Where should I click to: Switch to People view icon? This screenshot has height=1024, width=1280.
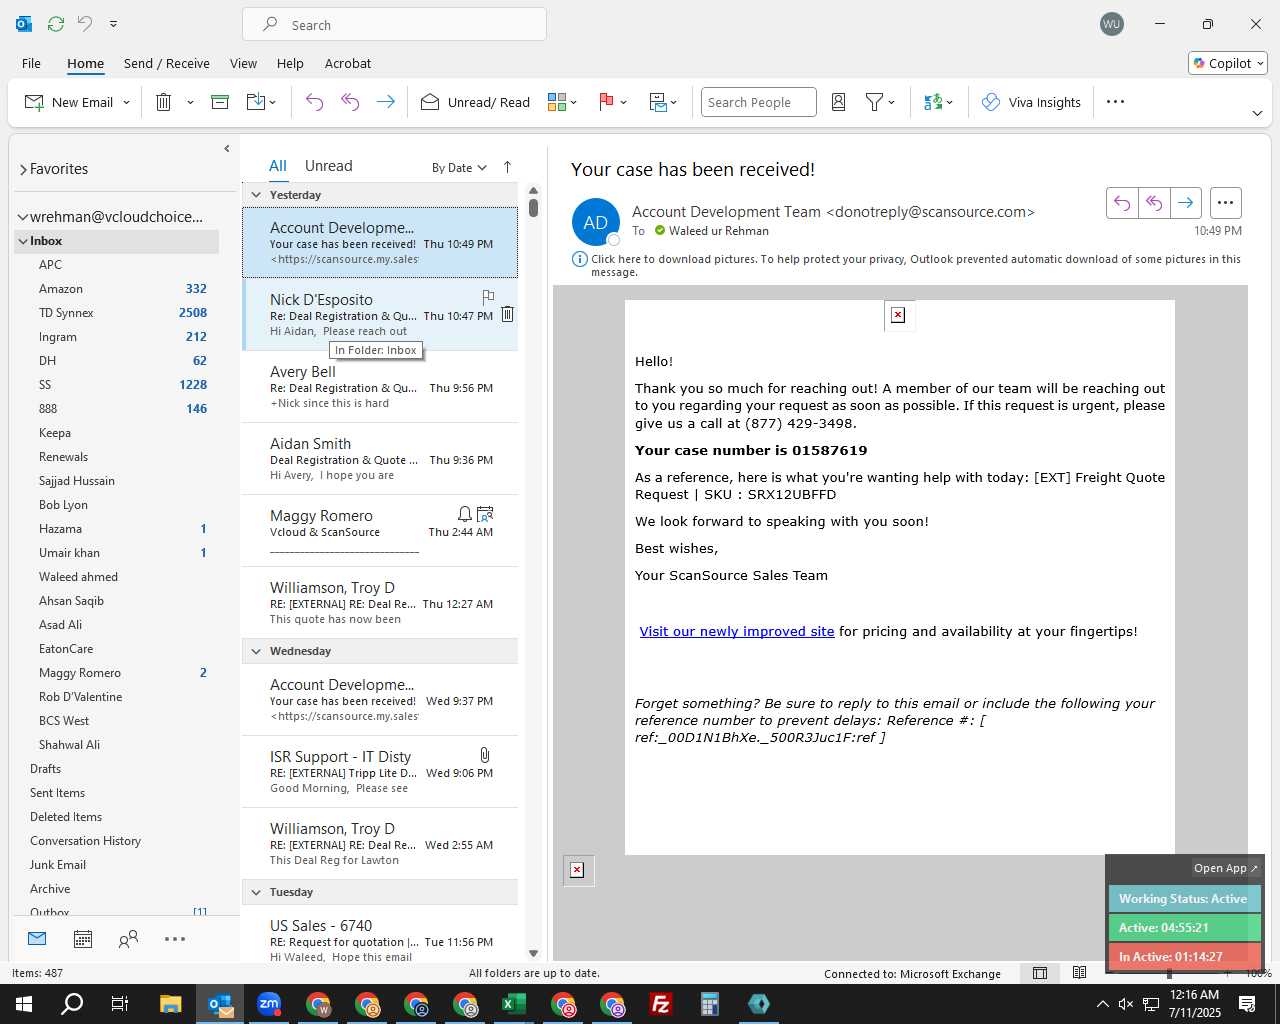tap(128, 939)
